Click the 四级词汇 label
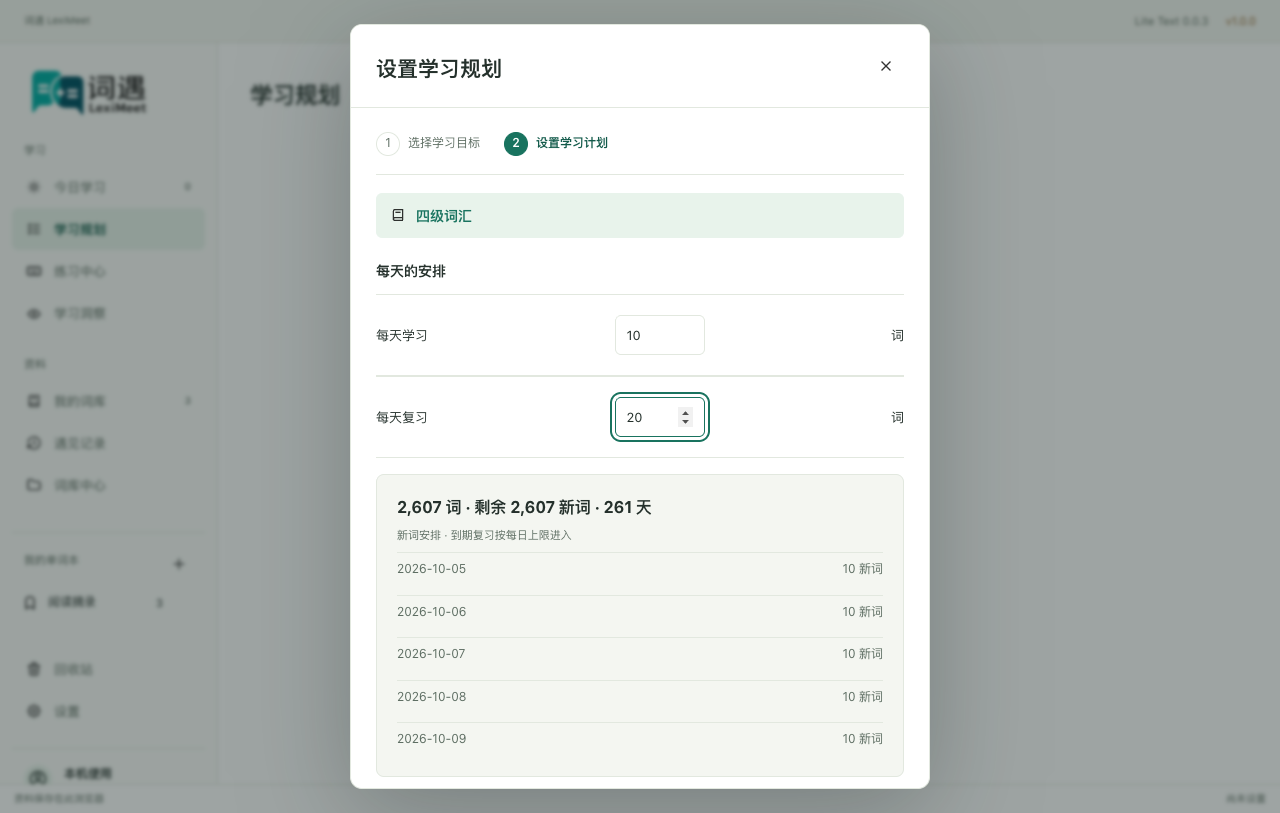This screenshot has height=813, width=1280. 444,216
